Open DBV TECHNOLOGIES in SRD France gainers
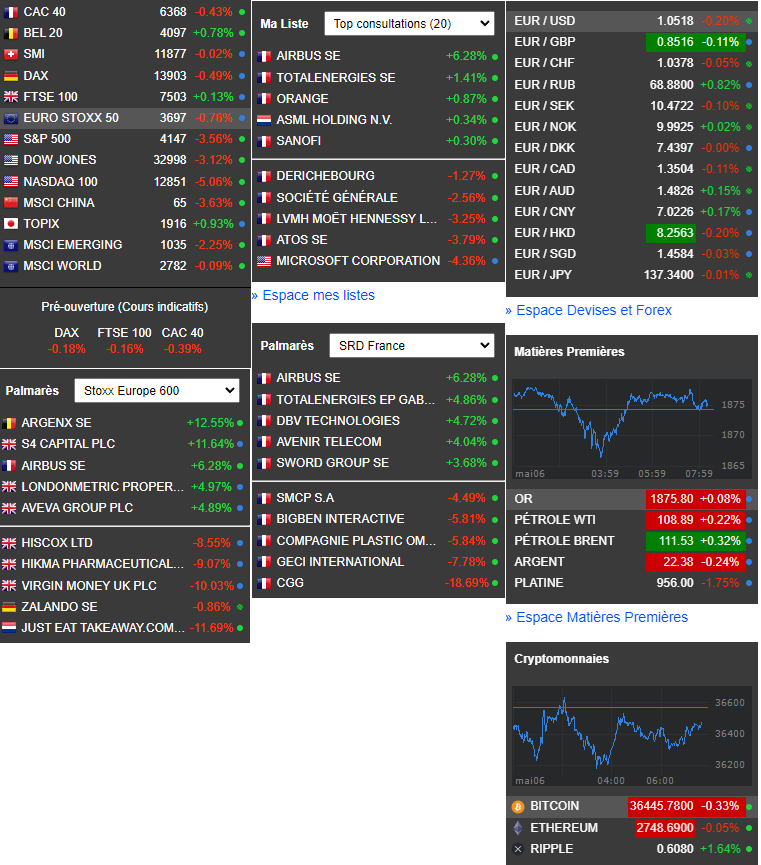The width and height of the screenshot is (761, 865). click(378, 421)
